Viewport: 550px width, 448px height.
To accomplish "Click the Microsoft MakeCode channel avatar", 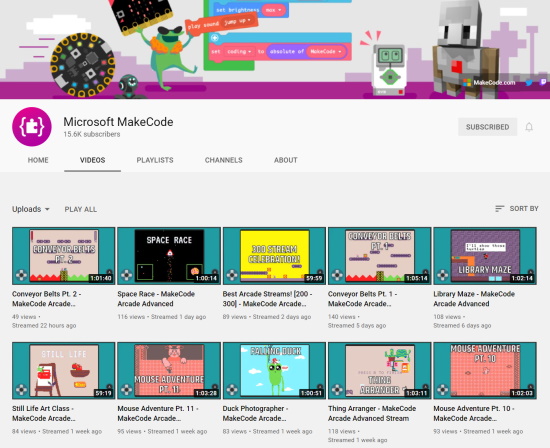I will (x=32, y=127).
